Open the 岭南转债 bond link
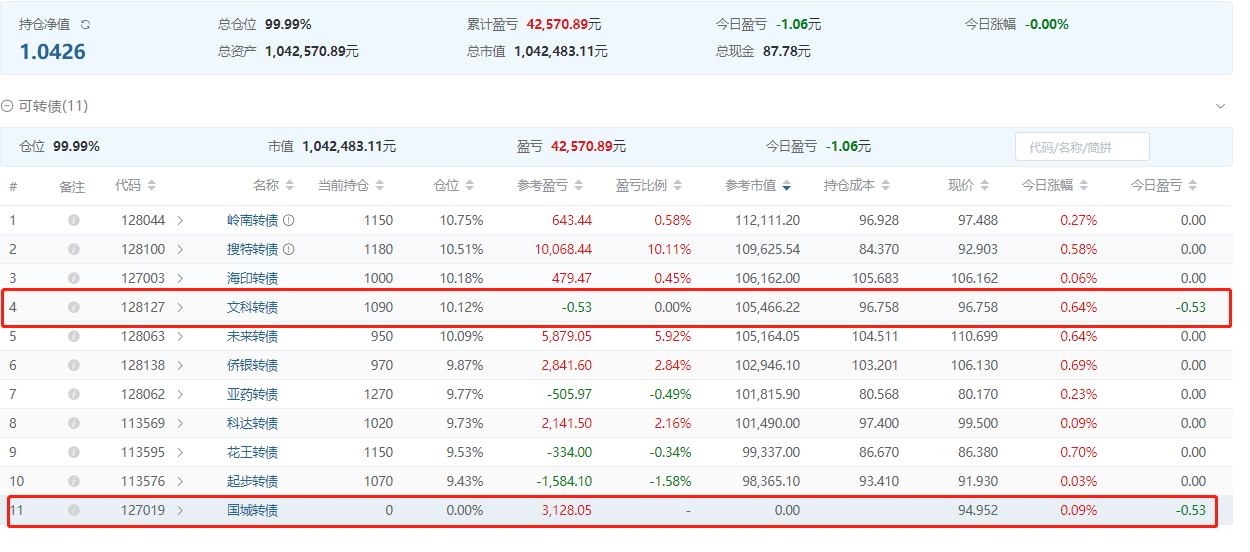Viewport: 1250px width, 552px height. click(x=252, y=220)
